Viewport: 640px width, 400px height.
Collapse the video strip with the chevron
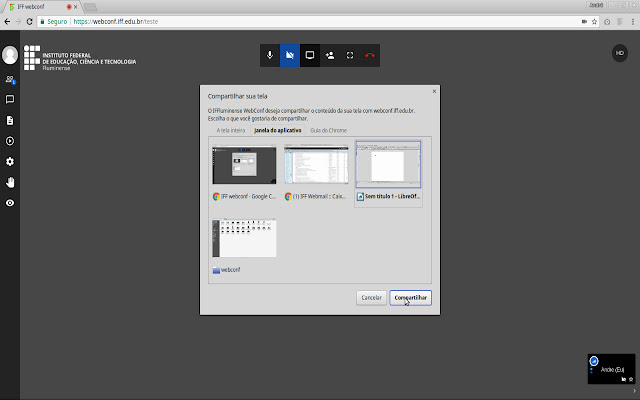[634, 391]
